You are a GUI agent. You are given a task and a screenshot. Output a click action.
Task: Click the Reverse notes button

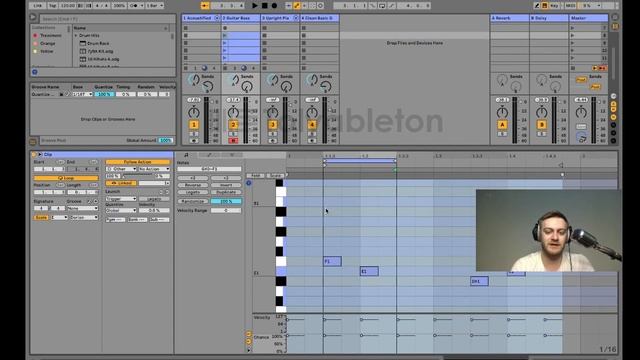(193, 185)
